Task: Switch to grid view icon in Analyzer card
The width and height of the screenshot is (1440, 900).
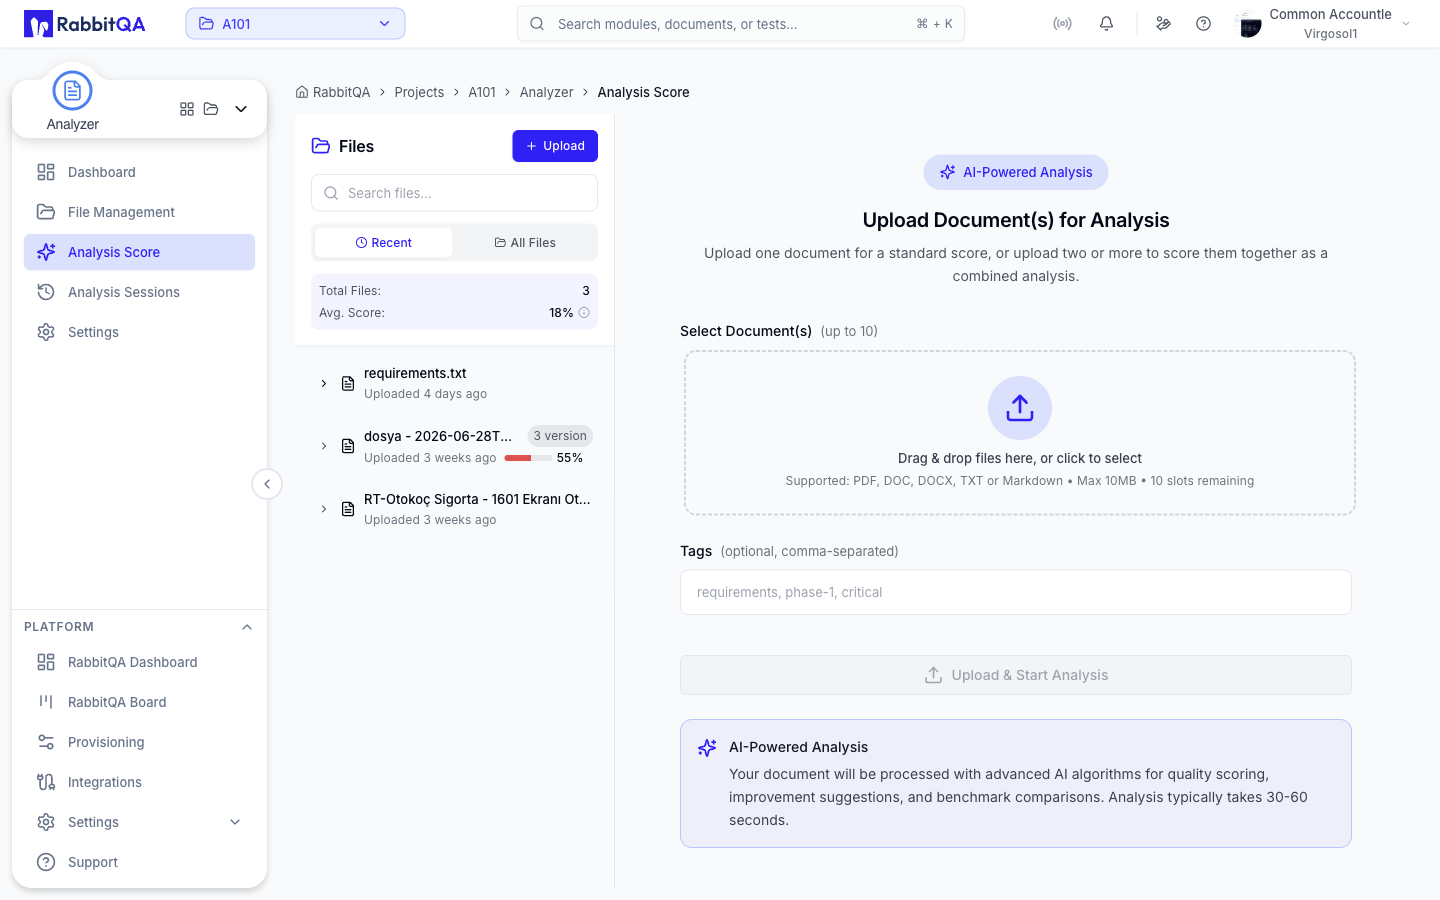Action: point(187,109)
